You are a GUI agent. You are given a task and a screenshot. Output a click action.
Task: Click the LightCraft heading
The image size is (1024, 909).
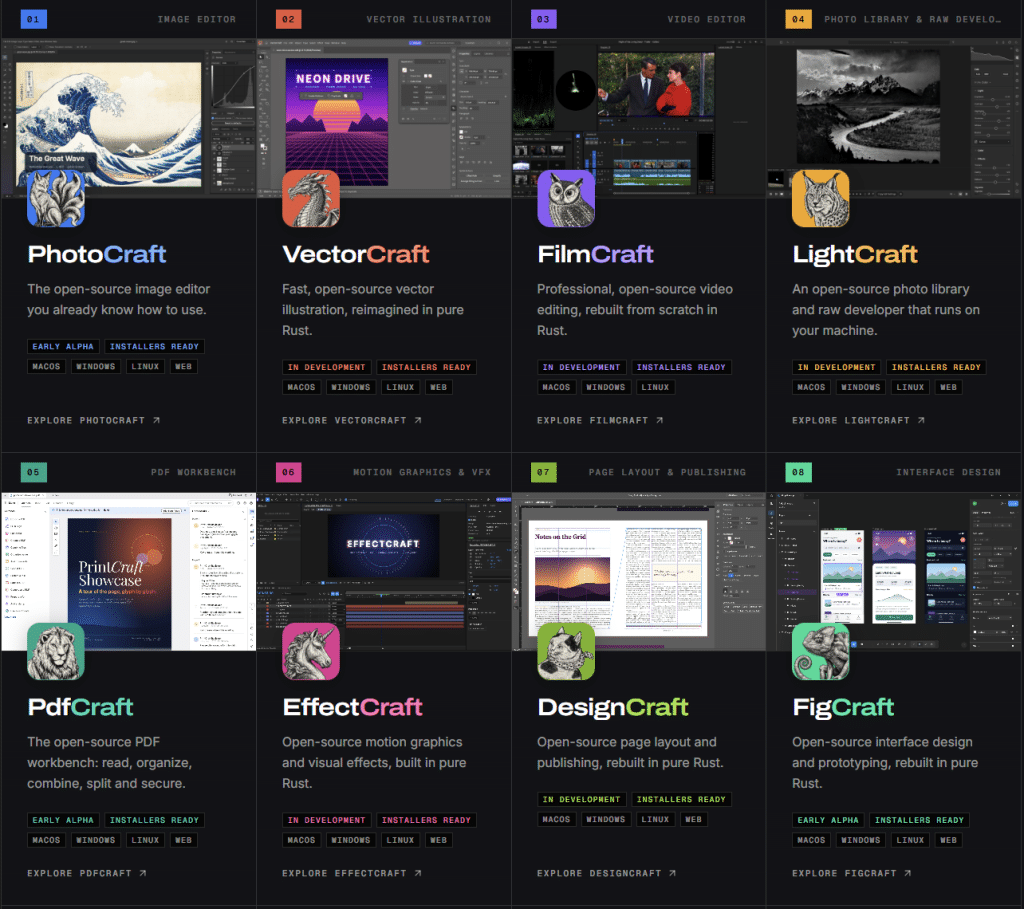pos(855,254)
